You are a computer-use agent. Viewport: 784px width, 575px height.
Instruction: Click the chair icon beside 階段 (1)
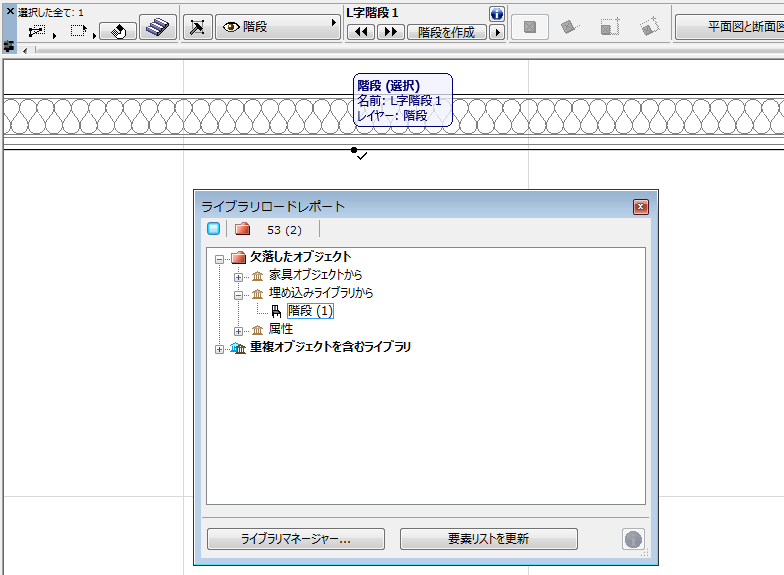click(x=276, y=312)
